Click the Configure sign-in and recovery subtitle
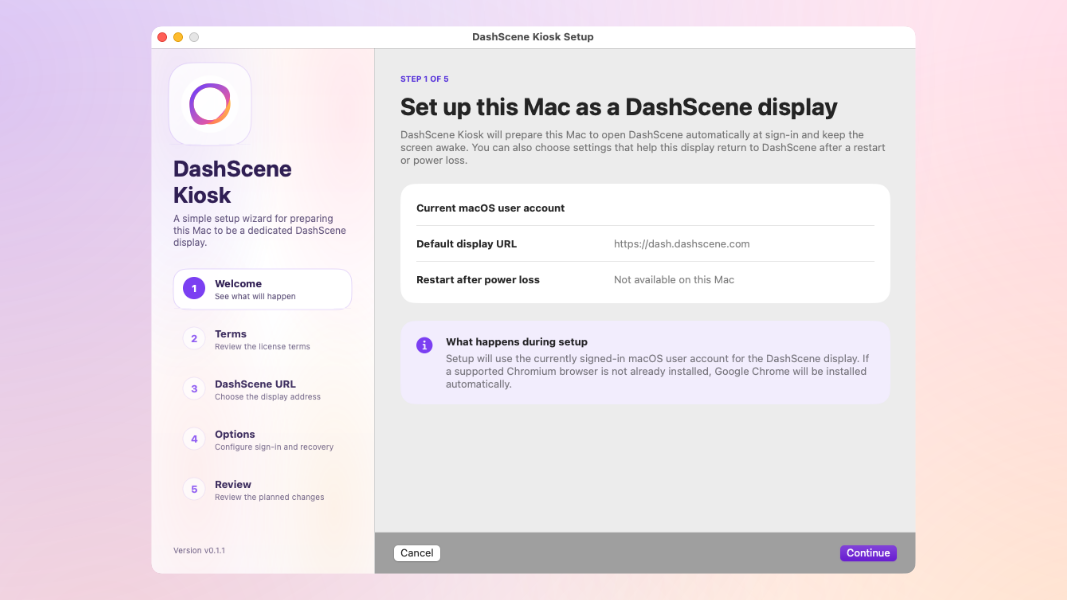Image resolution: width=1067 pixels, height=600 pixels. 274,447
